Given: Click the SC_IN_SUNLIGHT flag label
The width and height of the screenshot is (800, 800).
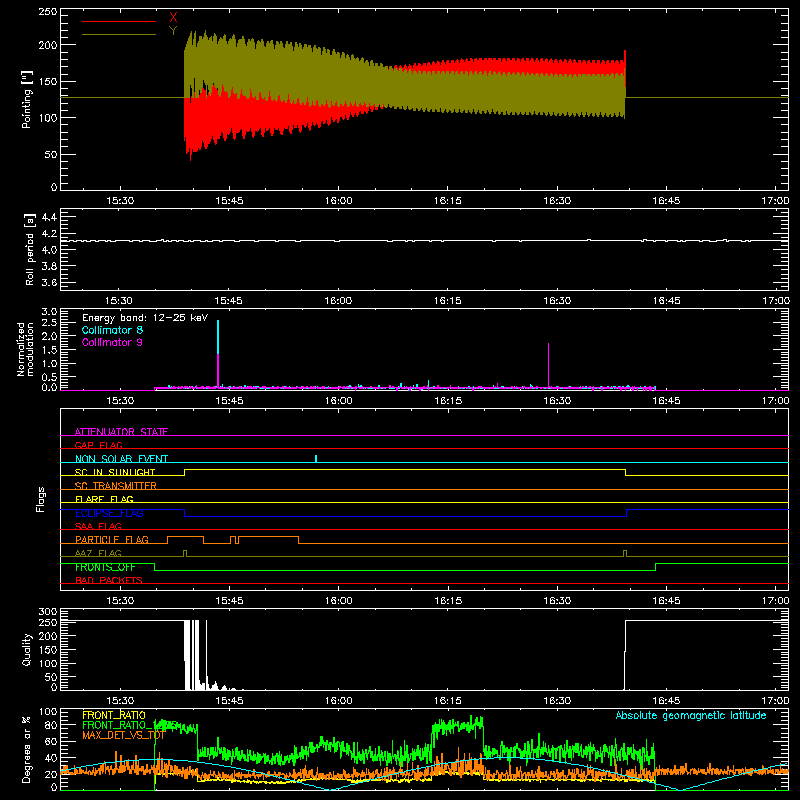Looking at the screenshot, I should click(x=115, y=472).
